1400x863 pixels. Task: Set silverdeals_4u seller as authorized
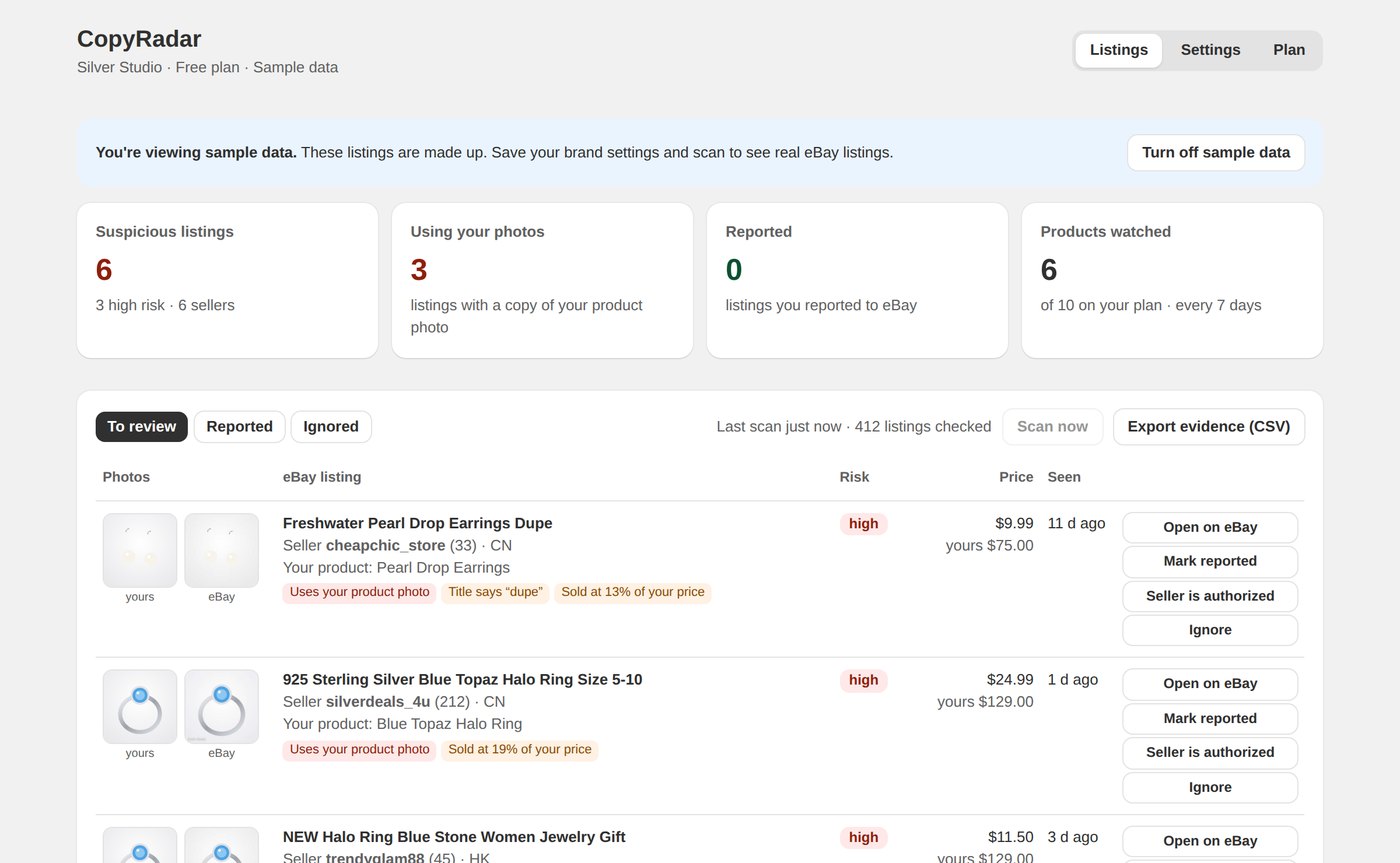1210,752
